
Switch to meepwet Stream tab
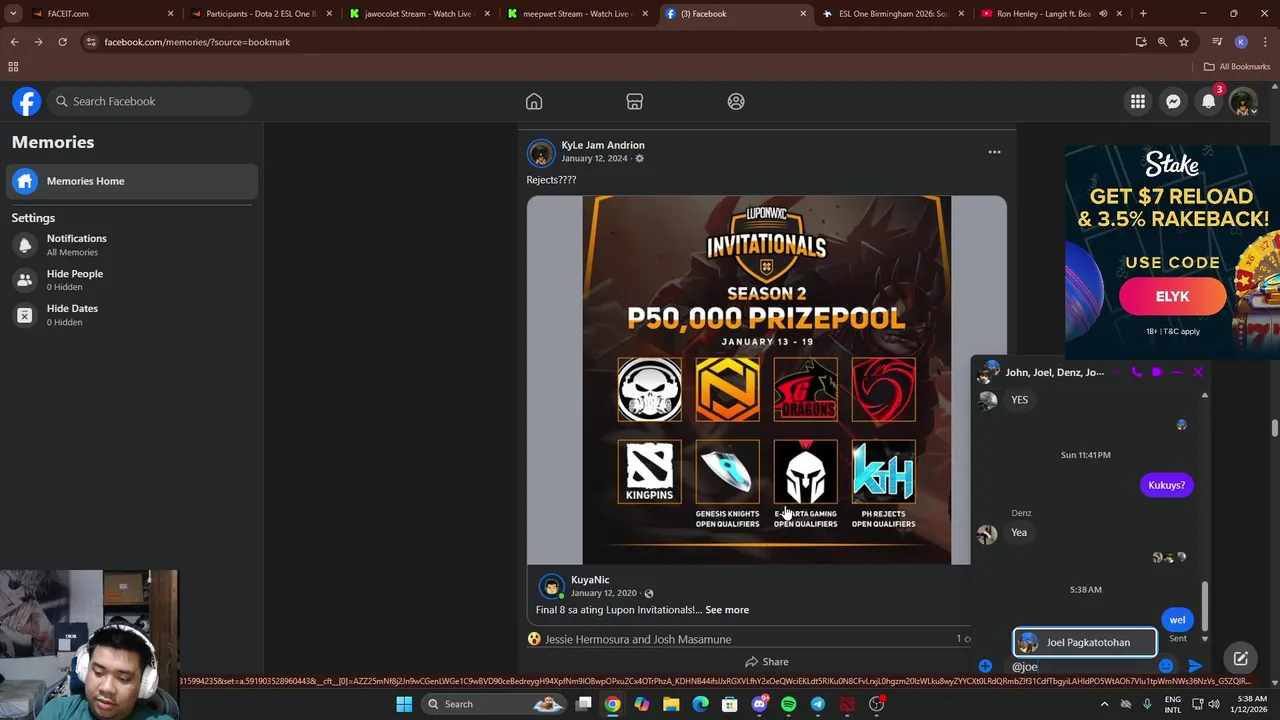[x=578, y=14]
